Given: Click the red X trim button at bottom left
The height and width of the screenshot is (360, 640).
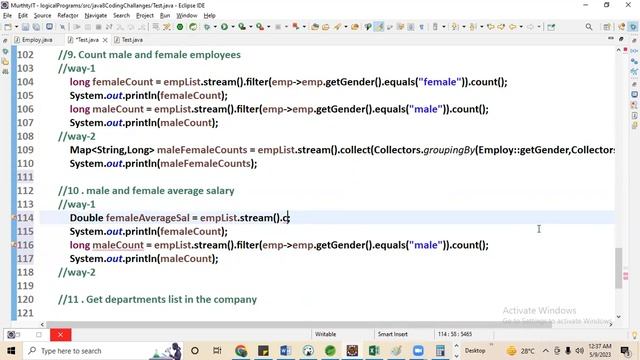Looking at the screenshot, I should pos(60,335).
